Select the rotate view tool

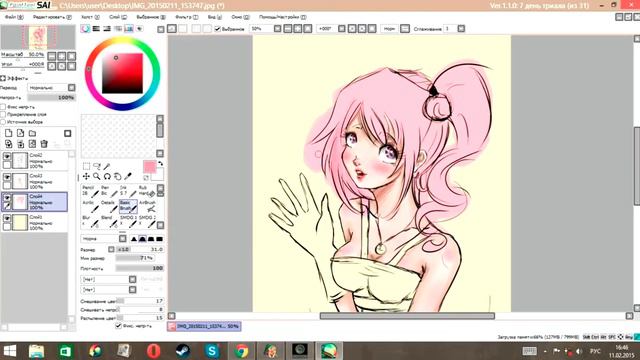[x=107, y=176]
